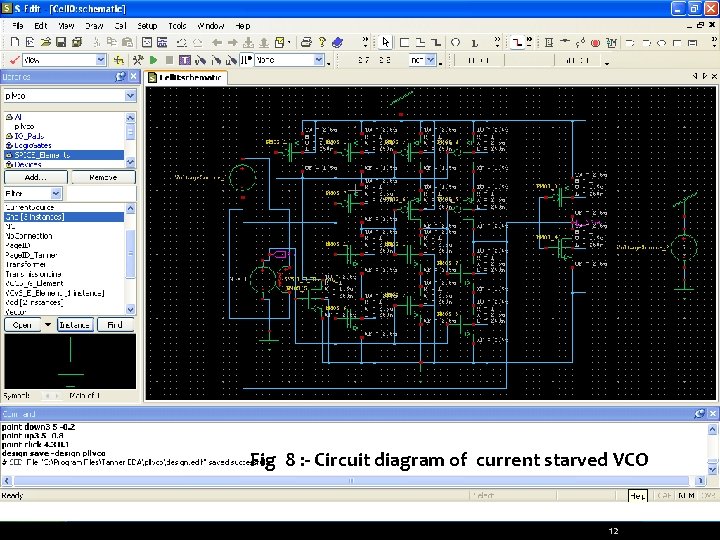The height and width of the screenshot is (540, 720).
Task: Choose the red Wire drawing tool
Action: (x=517, y=43)
